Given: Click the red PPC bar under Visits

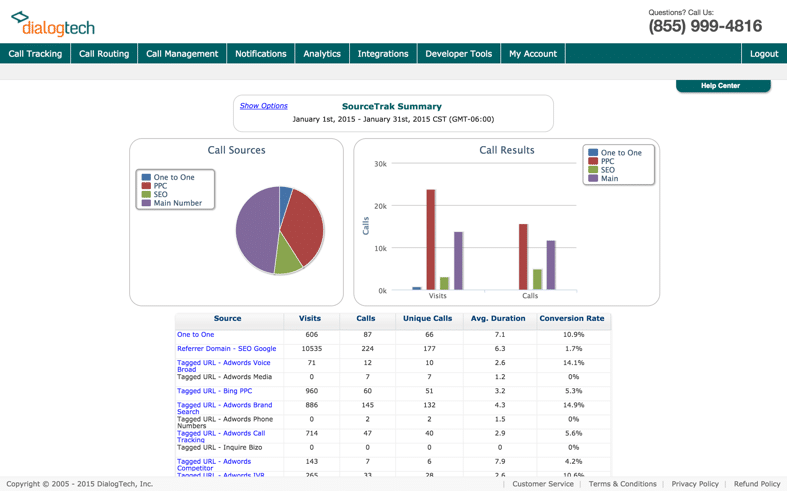Looking at the screenshot, I should [x=431, y=239].
